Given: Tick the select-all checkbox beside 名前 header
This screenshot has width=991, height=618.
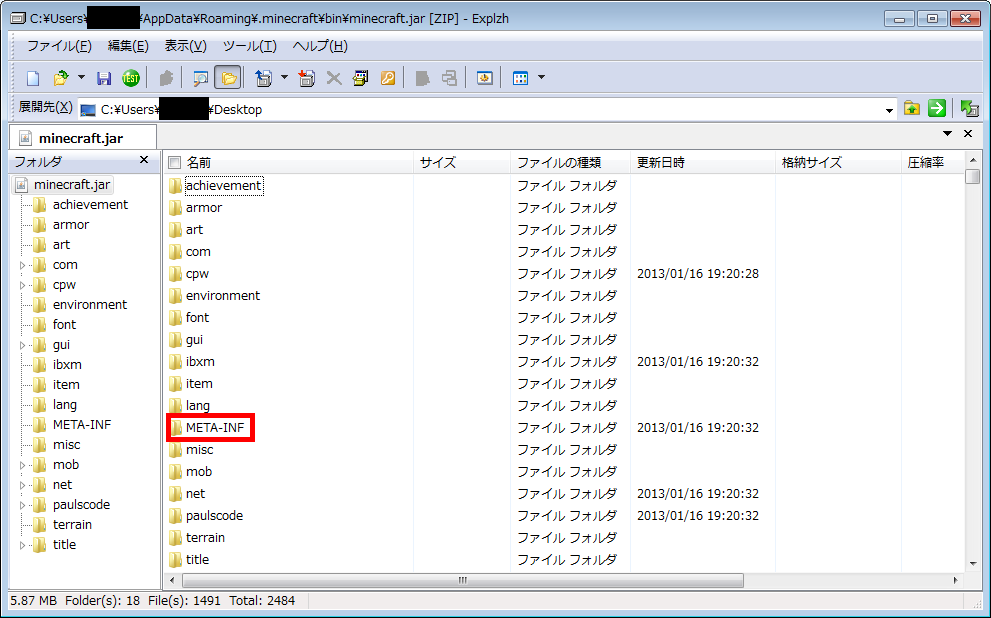Looking at the screenshot, I should [175, 163].
